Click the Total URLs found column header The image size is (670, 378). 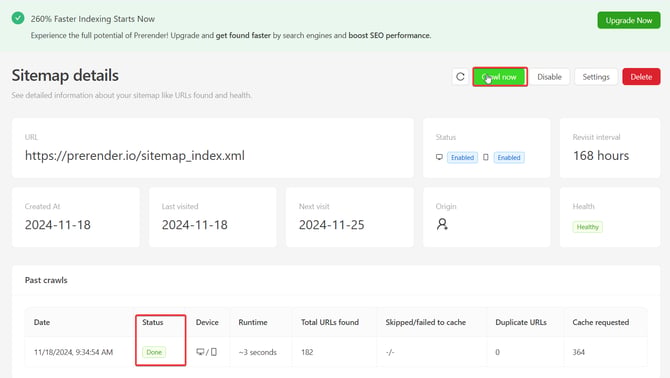point(330,322)
